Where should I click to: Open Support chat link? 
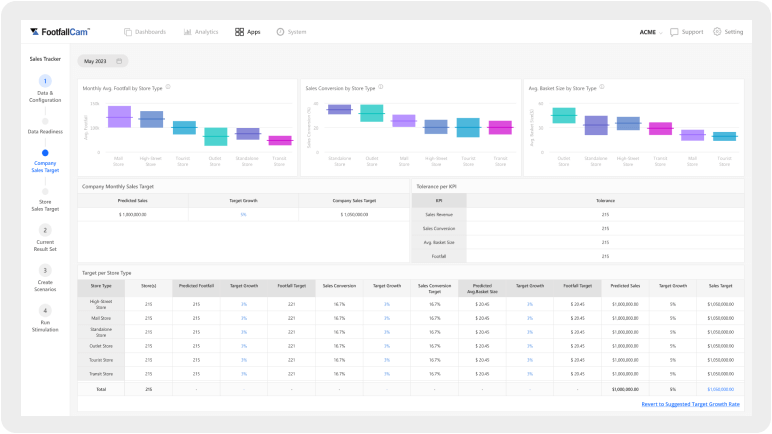pyautogui.click(x=687, y=32)
